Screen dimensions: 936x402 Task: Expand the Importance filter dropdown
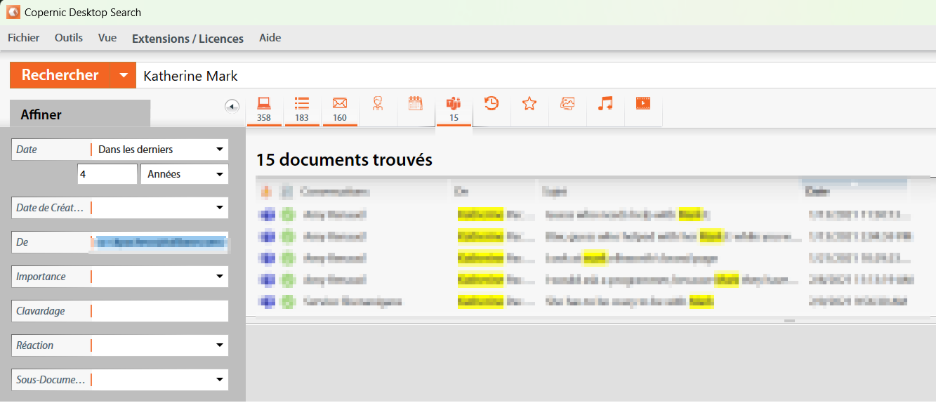tap(219, 276)
